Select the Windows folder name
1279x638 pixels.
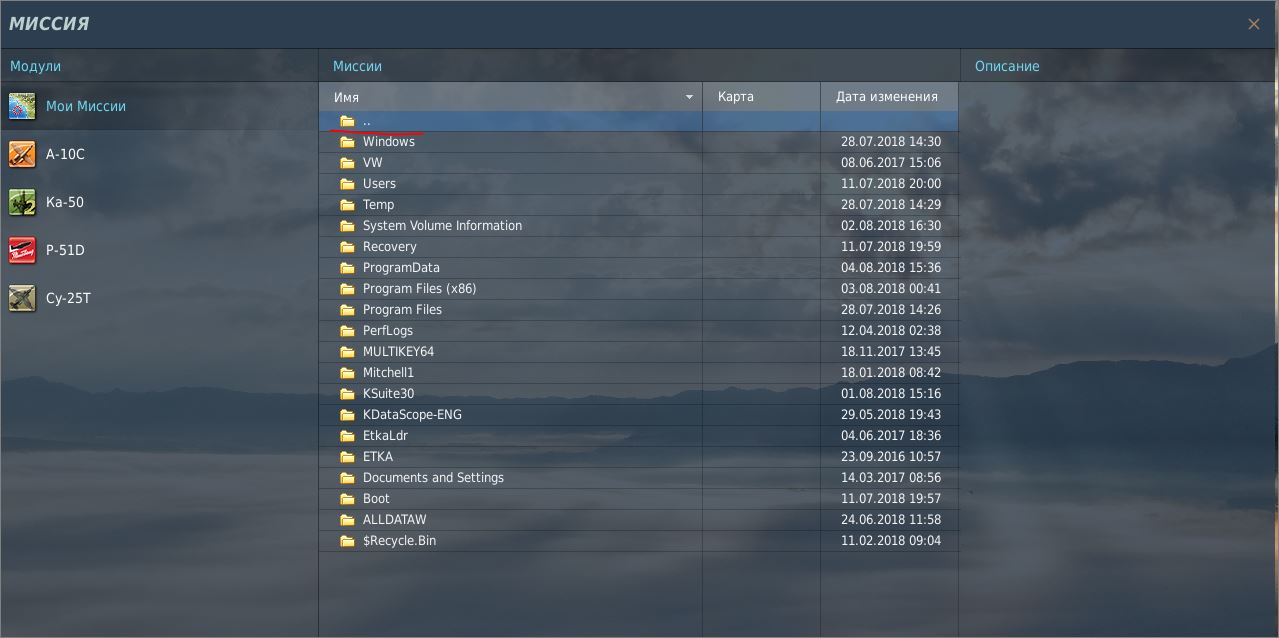389,142
